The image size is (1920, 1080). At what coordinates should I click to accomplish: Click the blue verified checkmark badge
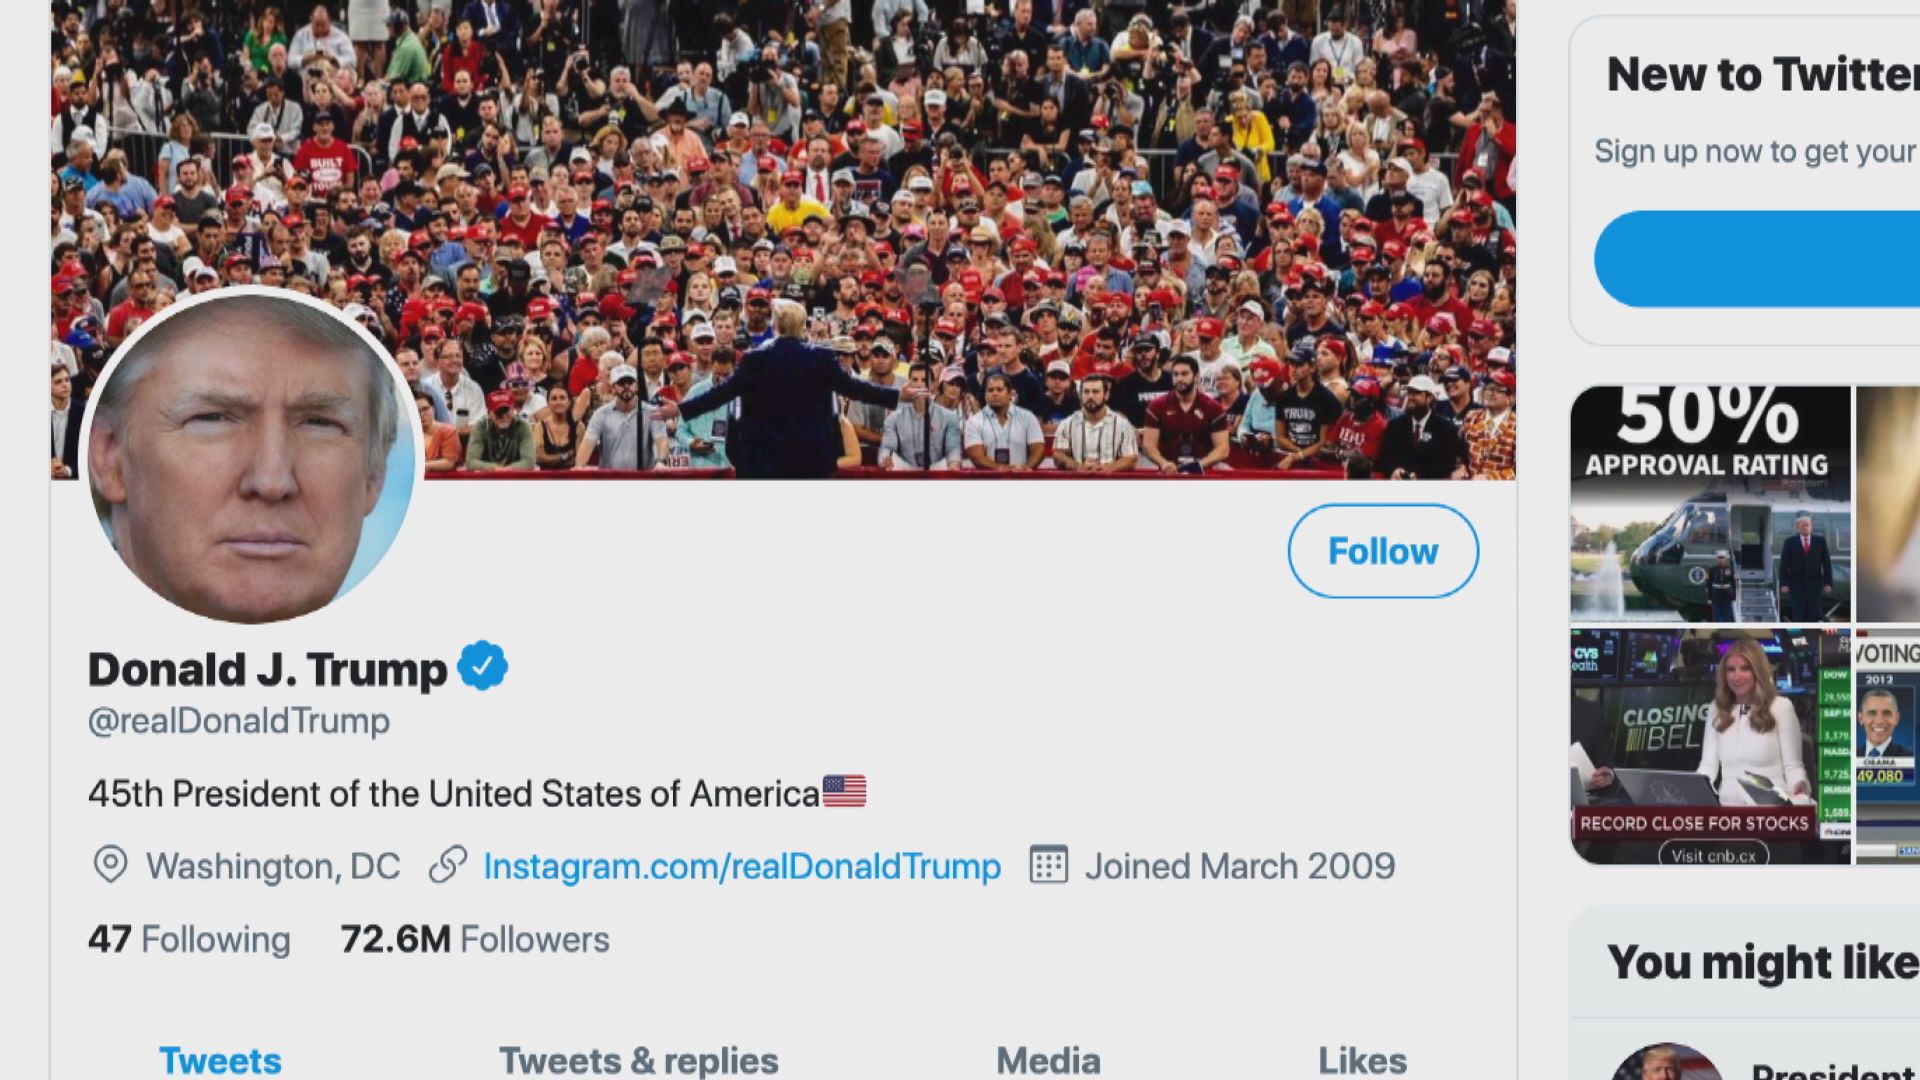tap(482, 666)
